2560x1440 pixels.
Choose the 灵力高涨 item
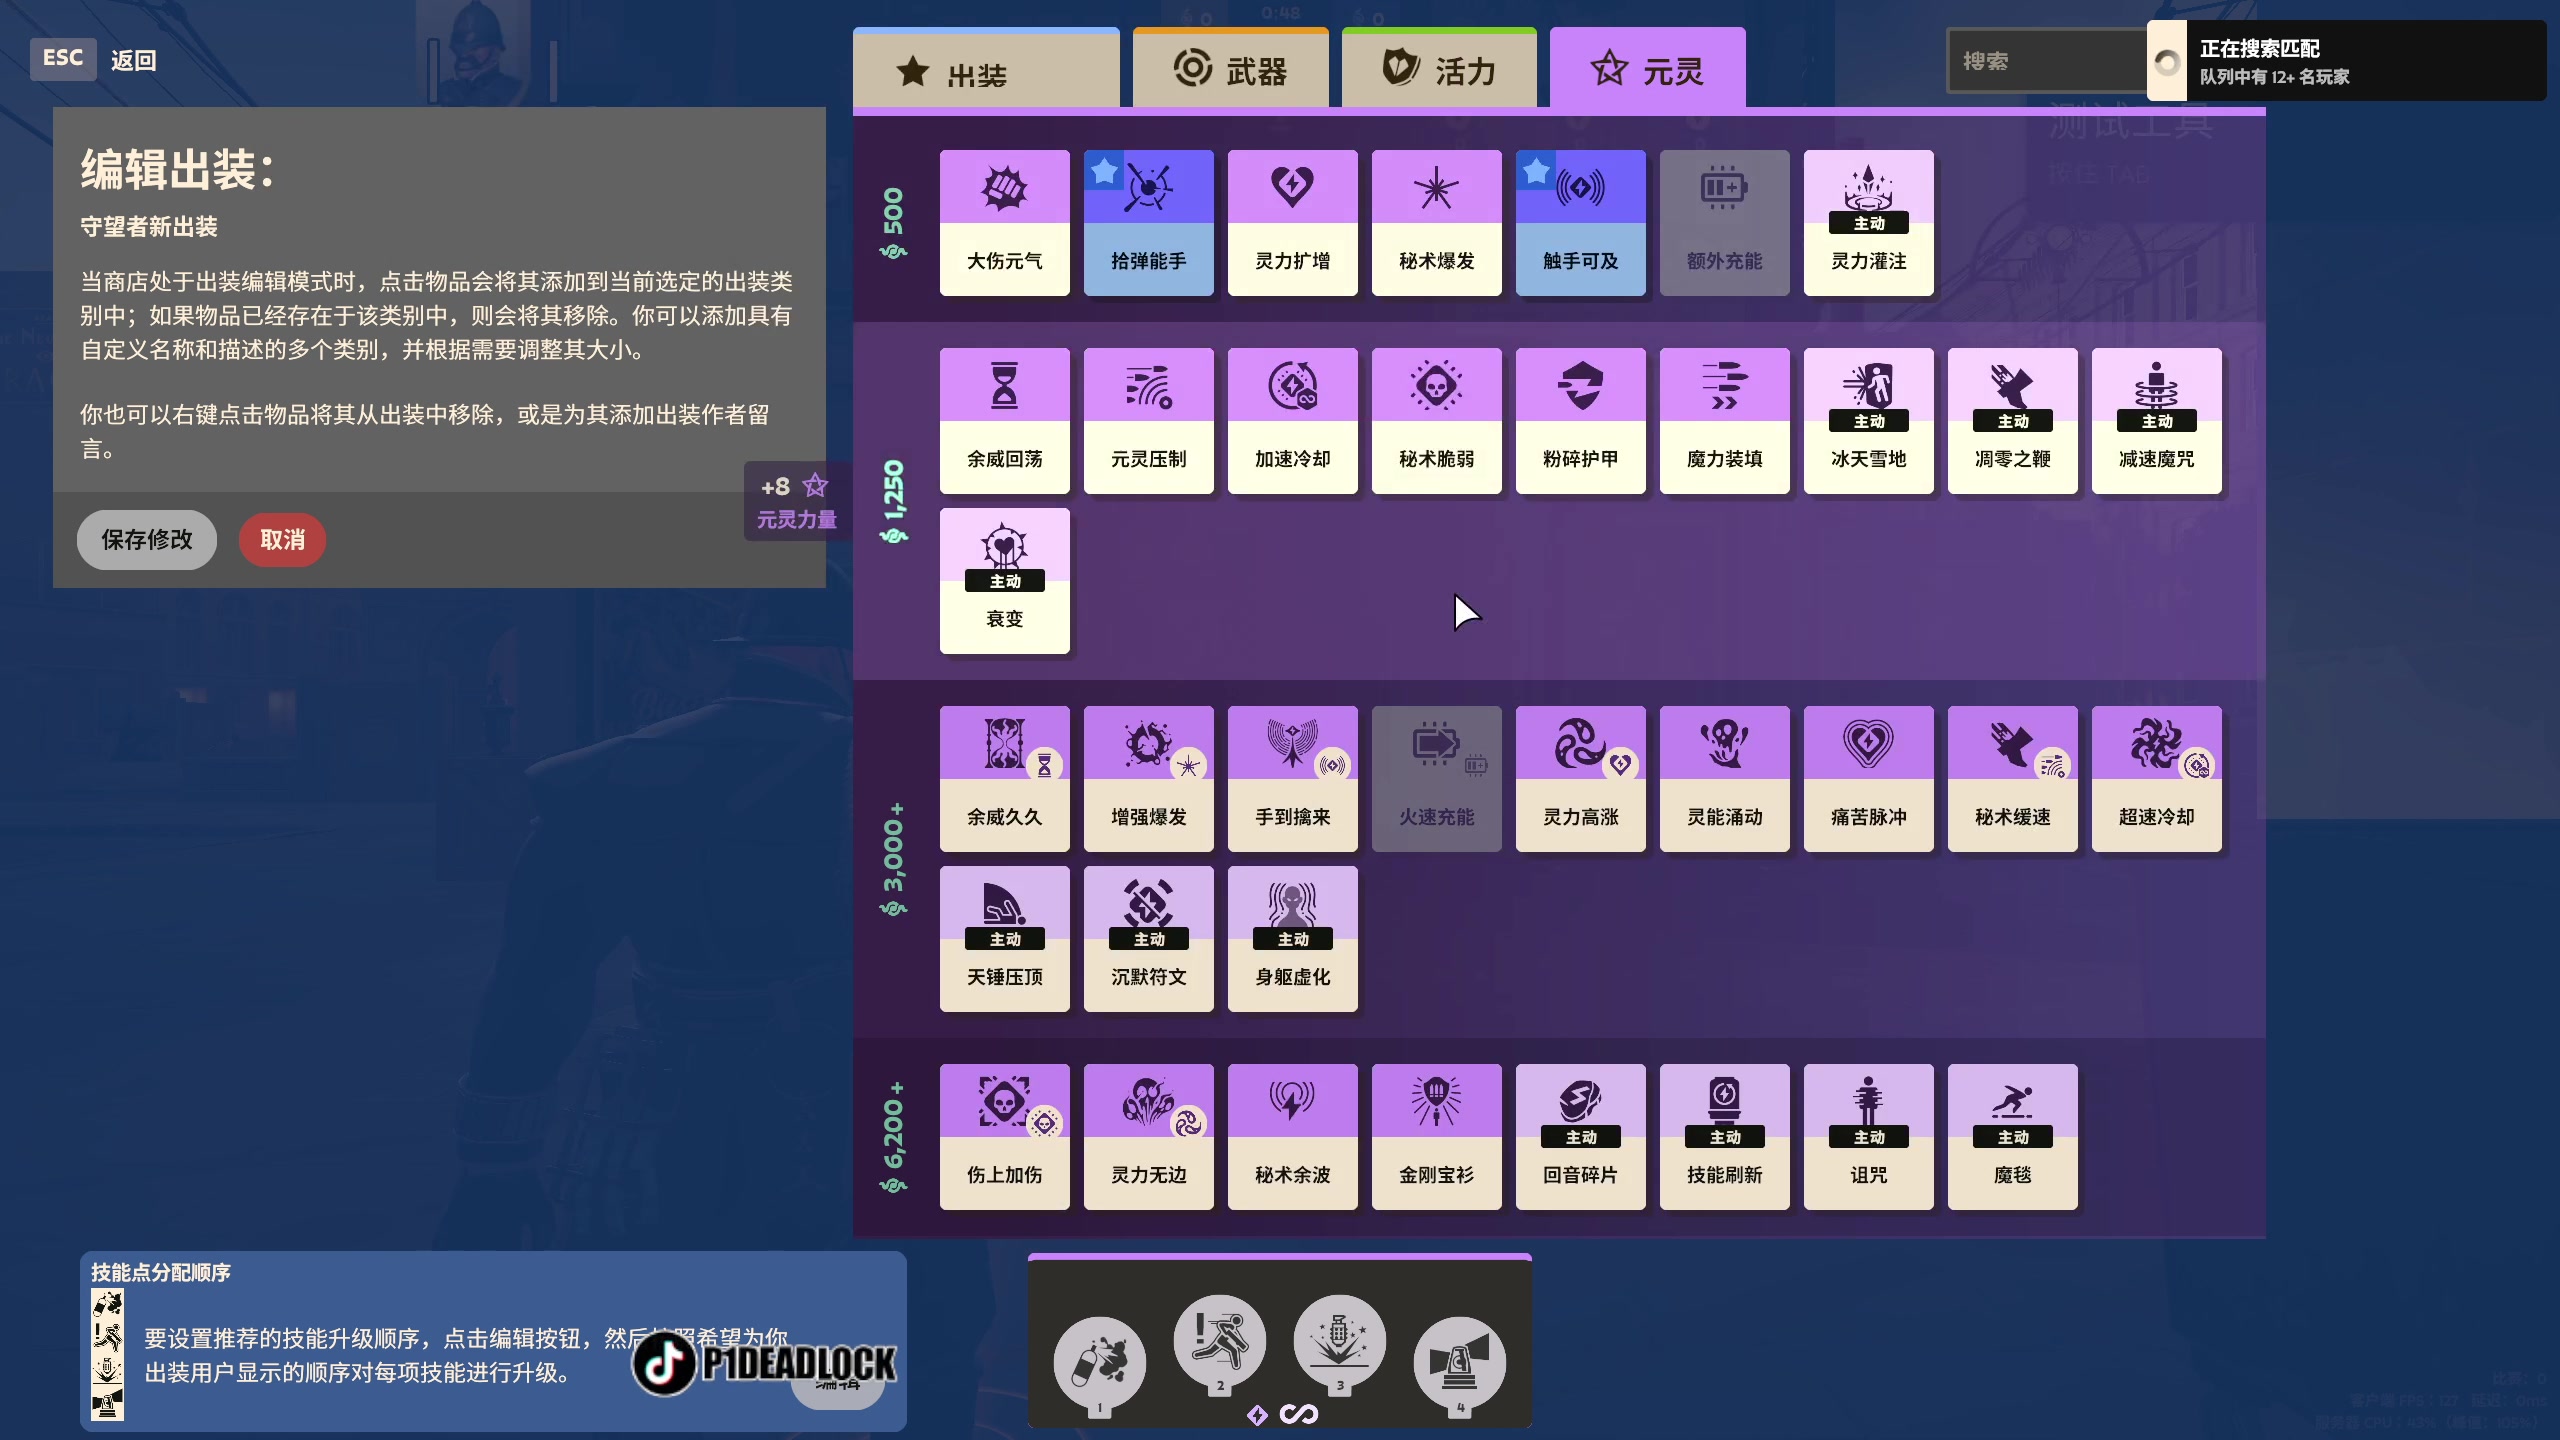pyautogui.click(x=1580, y=778)
